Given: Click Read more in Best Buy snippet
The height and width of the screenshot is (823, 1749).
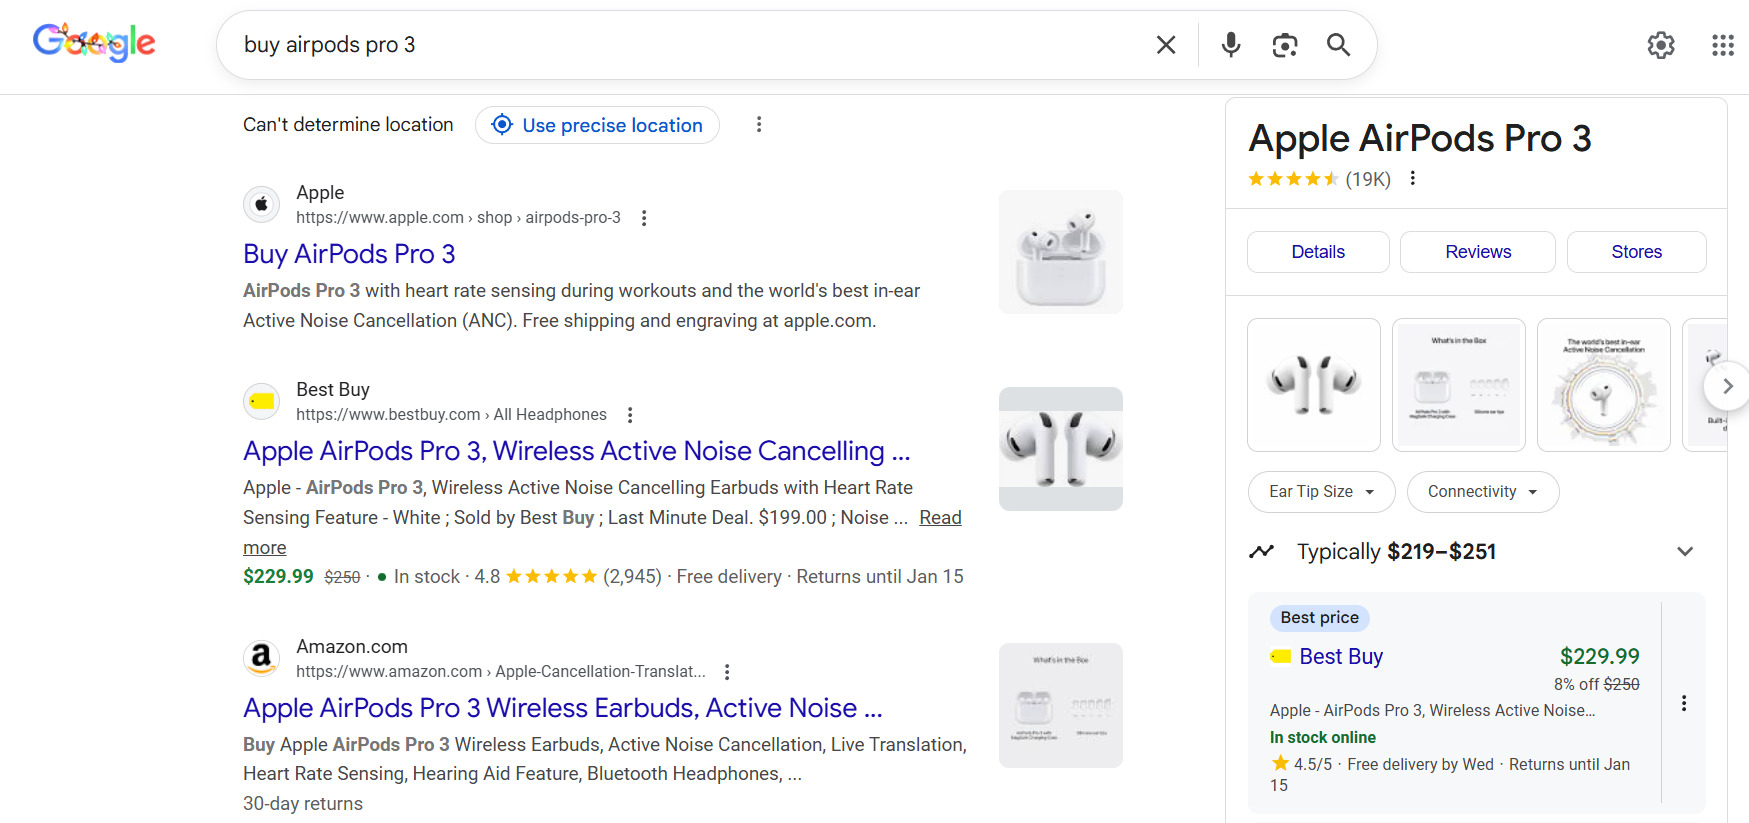Looking at the screenshot, I should pos(940,518).
